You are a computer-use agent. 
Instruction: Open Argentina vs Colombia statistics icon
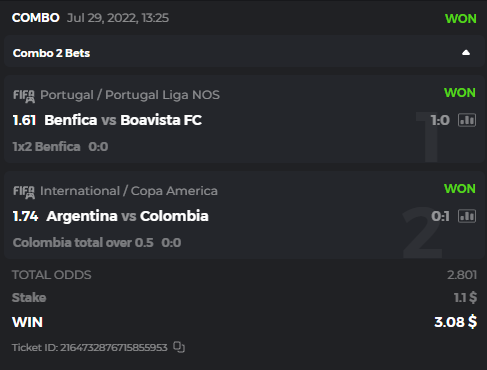(467, 216)
